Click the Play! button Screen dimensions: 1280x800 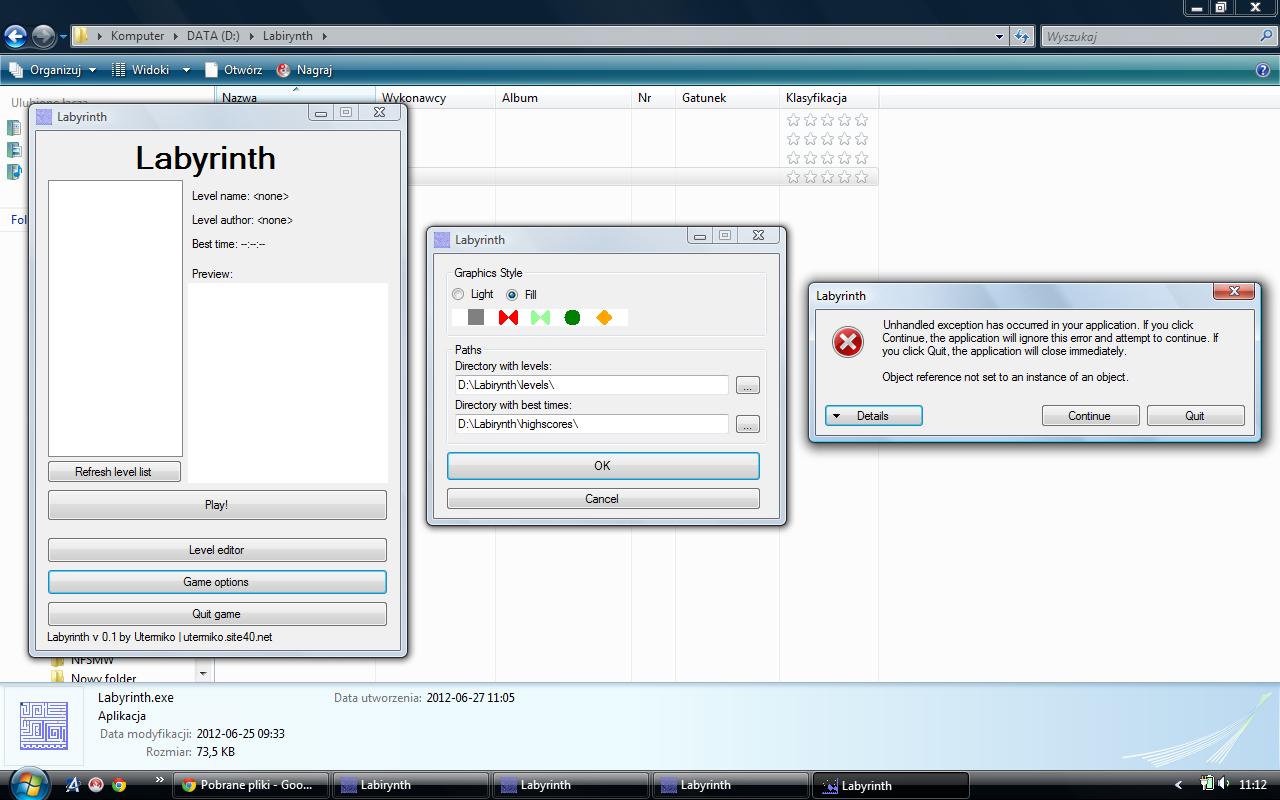pos(217,505)
